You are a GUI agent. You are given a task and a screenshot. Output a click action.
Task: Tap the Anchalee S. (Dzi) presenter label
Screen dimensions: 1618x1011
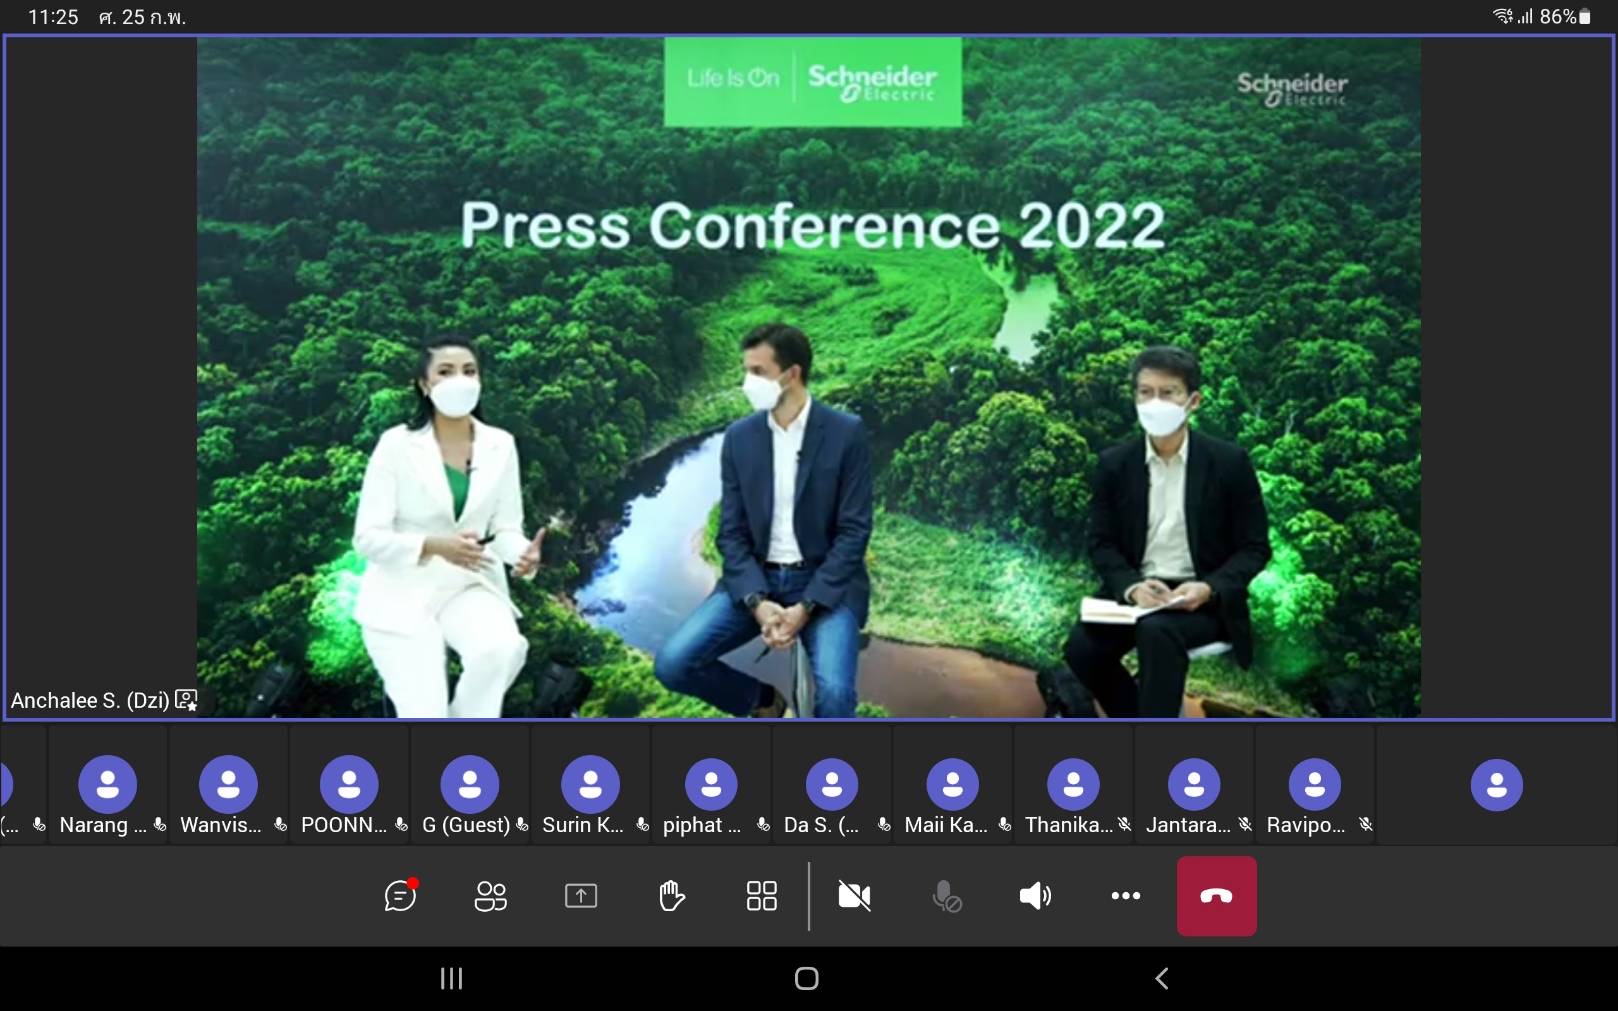(90, 700)
